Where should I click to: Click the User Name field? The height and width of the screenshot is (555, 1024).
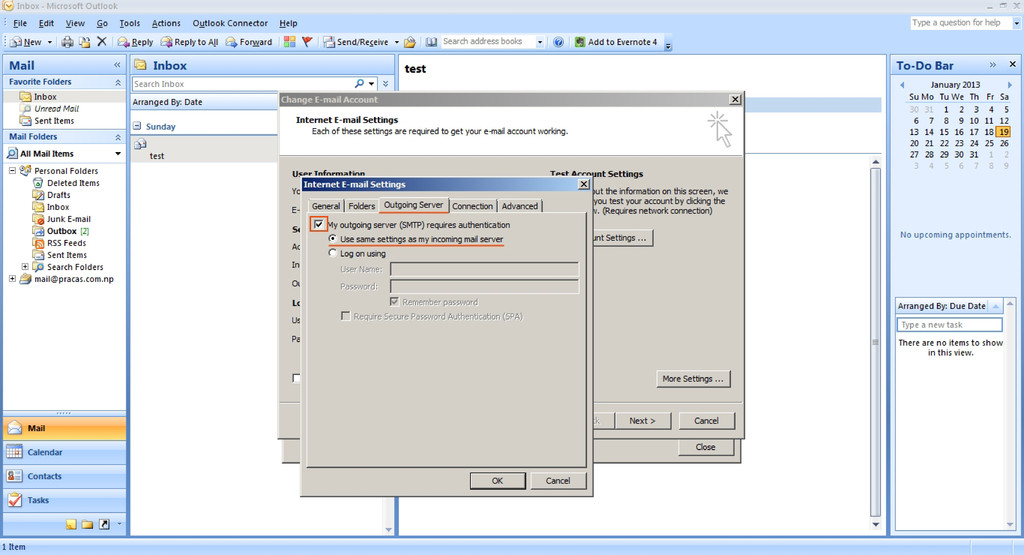(x=484, y=269)
